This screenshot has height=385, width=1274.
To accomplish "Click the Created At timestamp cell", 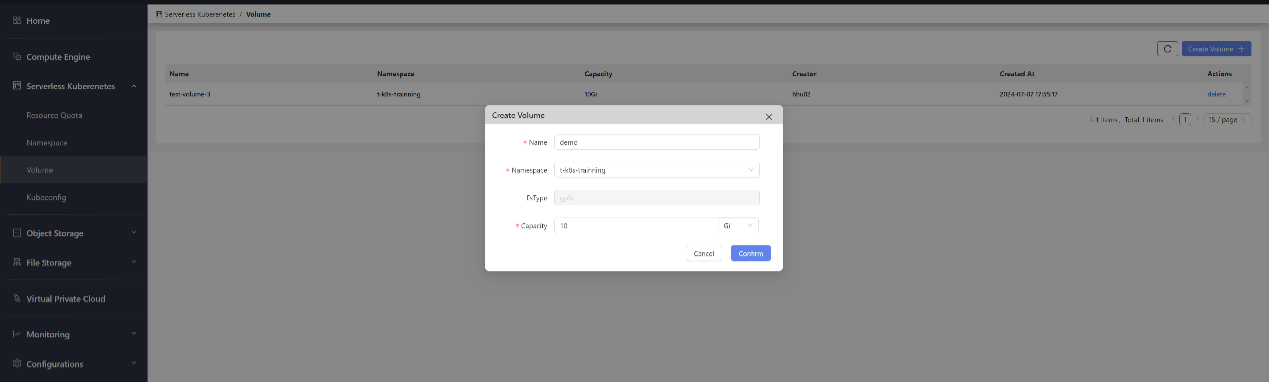I will [x=1029, y=94].
